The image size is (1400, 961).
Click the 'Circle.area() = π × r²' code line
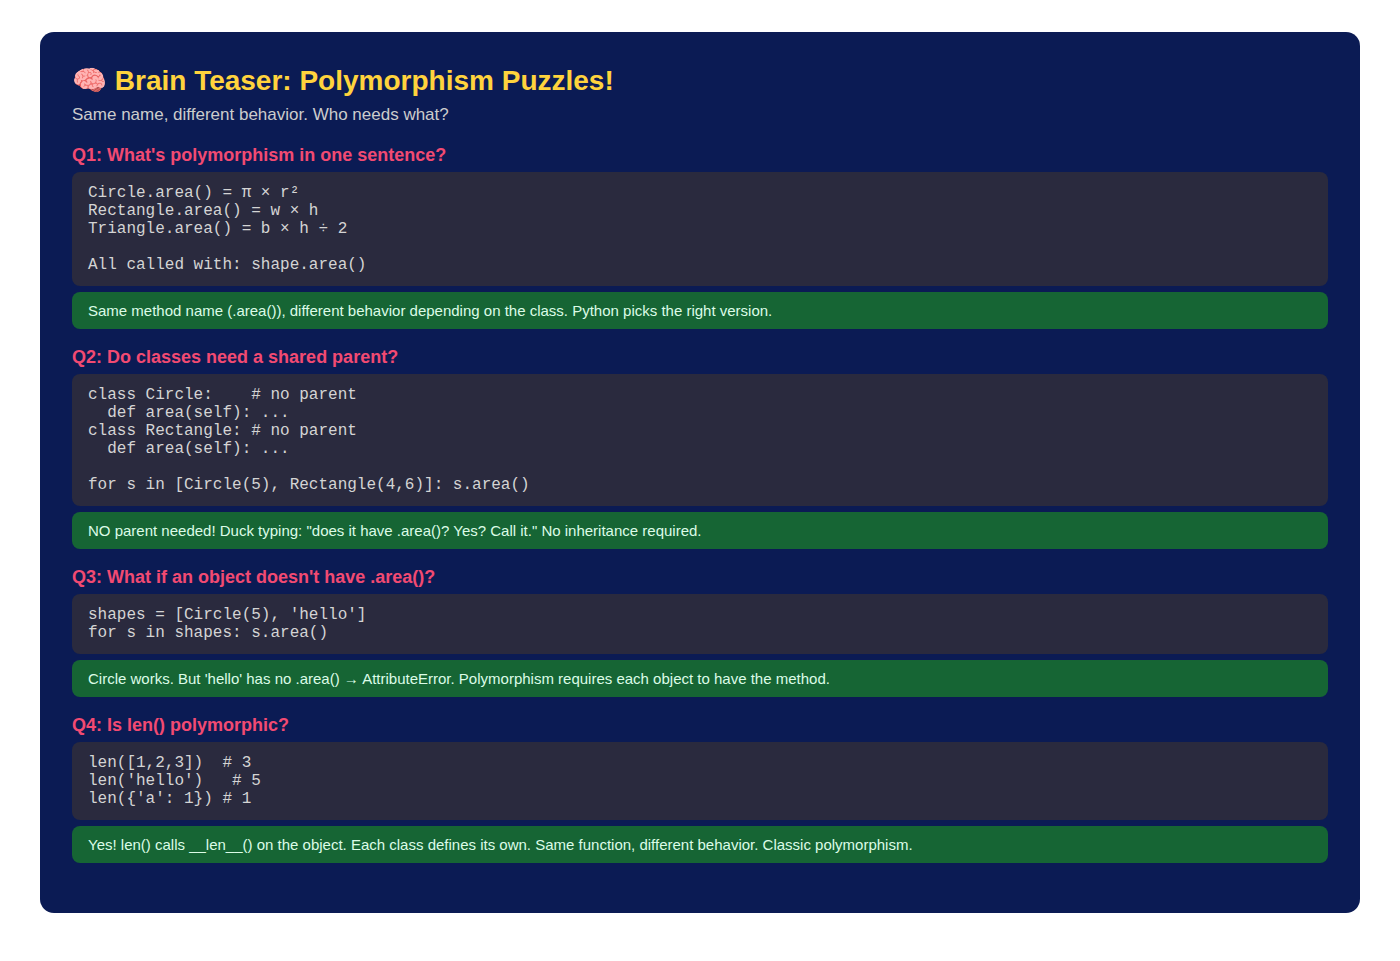click(x=193, y=192)
